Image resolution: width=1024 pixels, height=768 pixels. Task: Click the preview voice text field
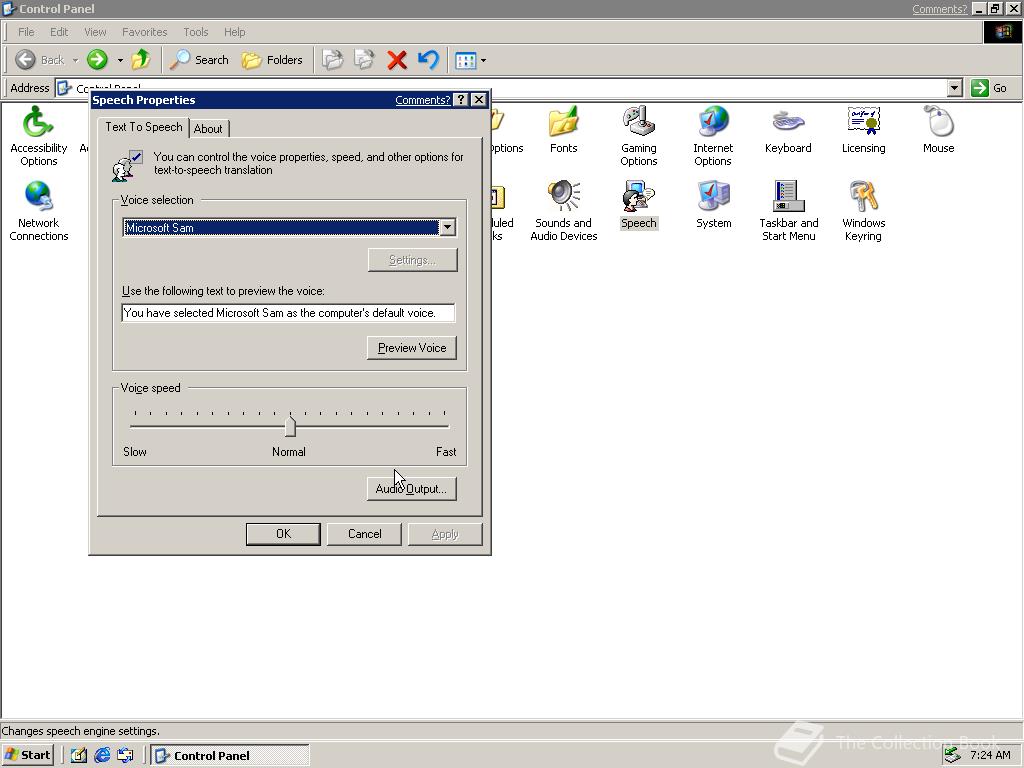pos(289,313)
